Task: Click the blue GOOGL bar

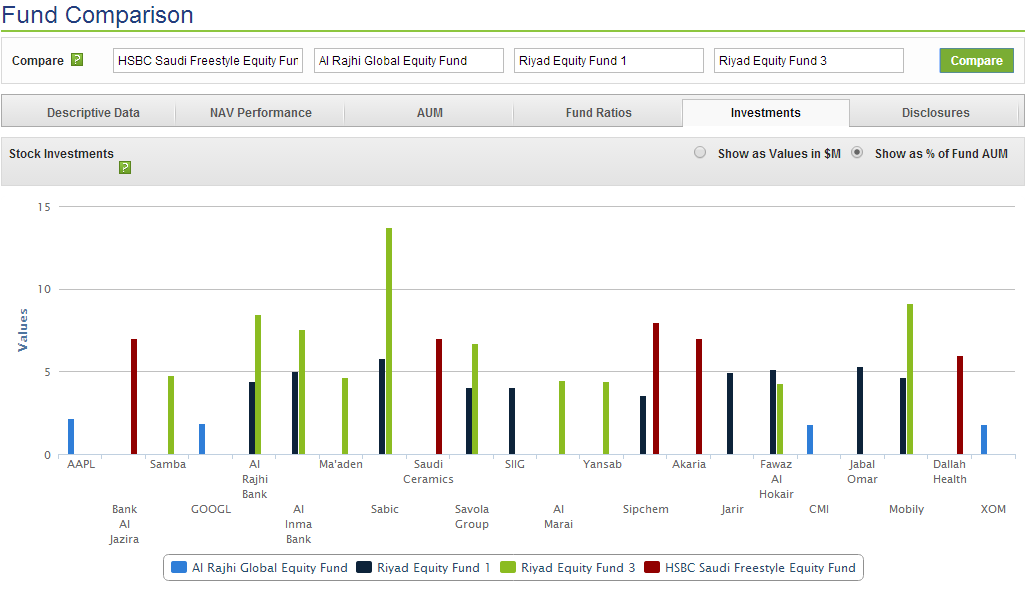Action: pos(202,439)
